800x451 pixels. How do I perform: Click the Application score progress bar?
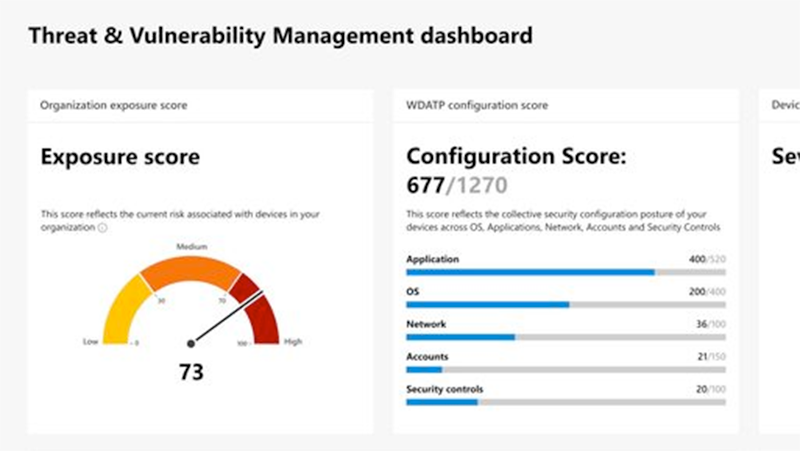click(x=566, y=272)
